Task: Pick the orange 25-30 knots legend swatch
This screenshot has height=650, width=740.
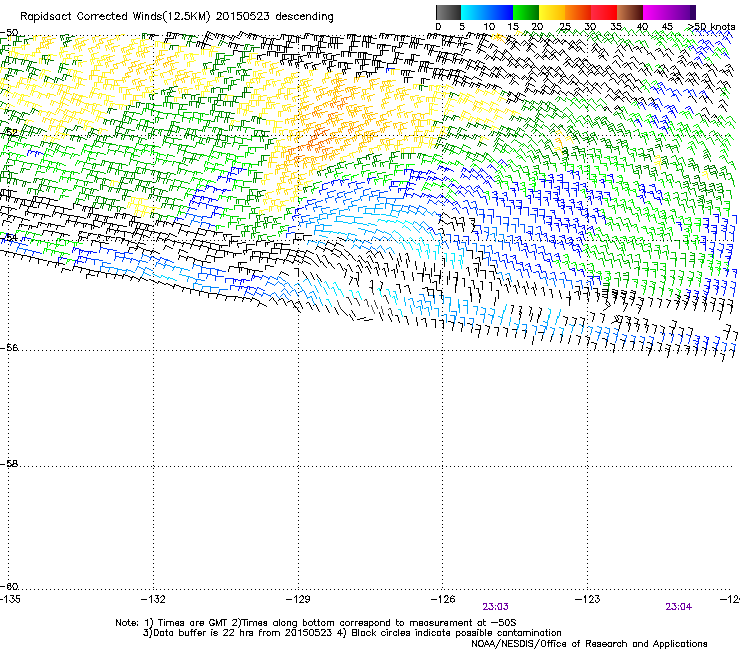Action: (x=578, y=12)
